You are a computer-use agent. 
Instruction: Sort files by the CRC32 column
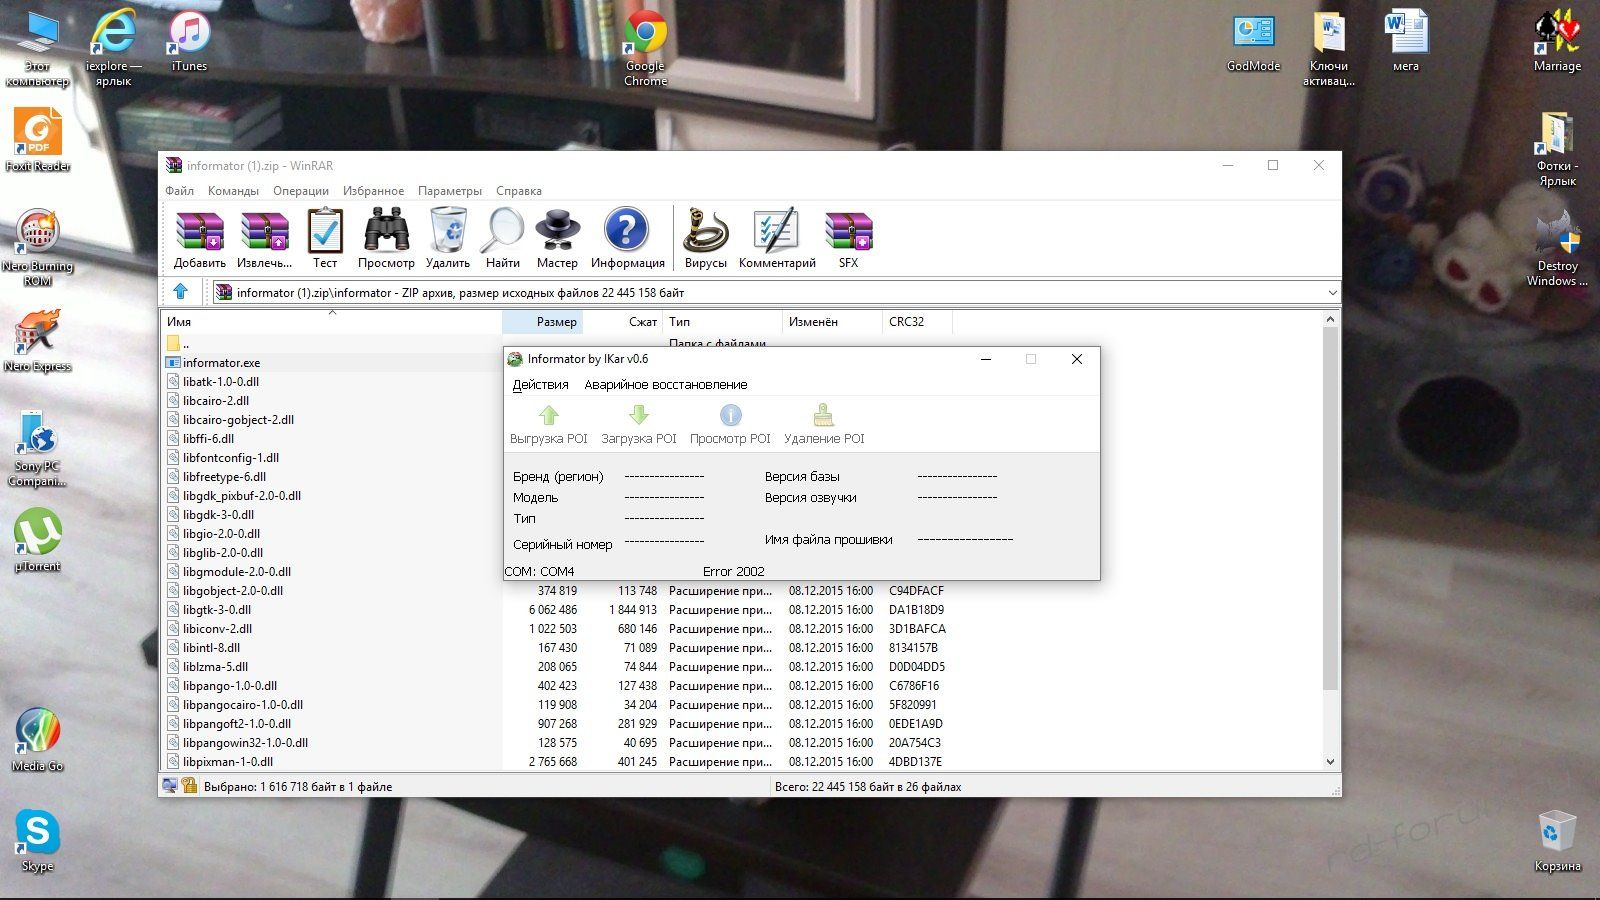(x=906, y=322)
